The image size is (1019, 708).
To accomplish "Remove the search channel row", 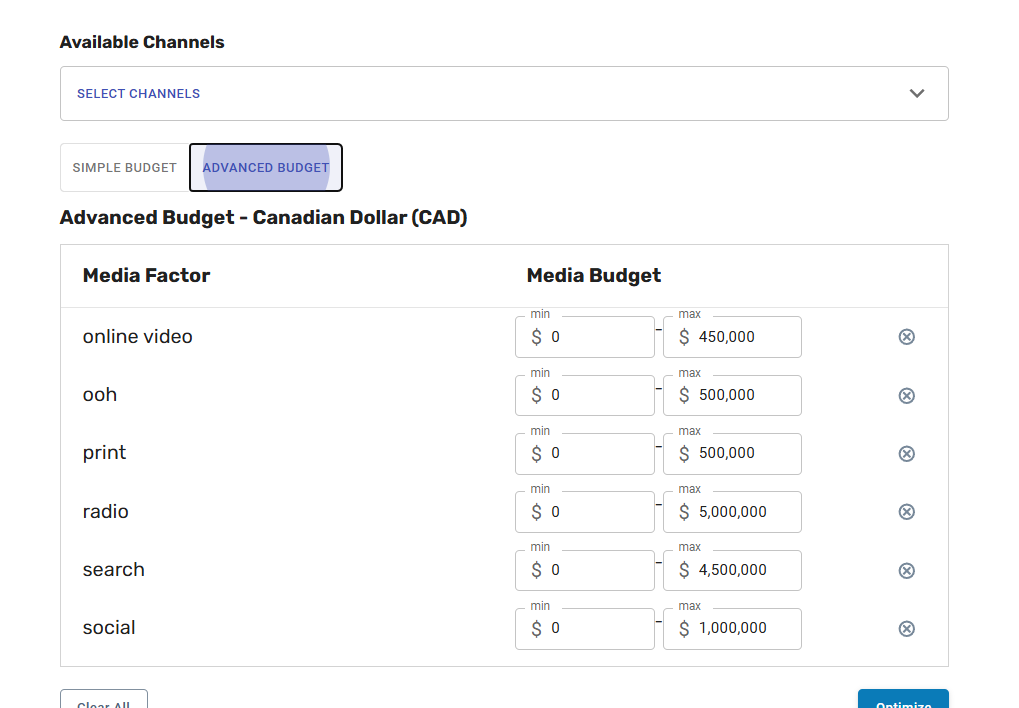I will pyautogui.click(x=907, y=570).
